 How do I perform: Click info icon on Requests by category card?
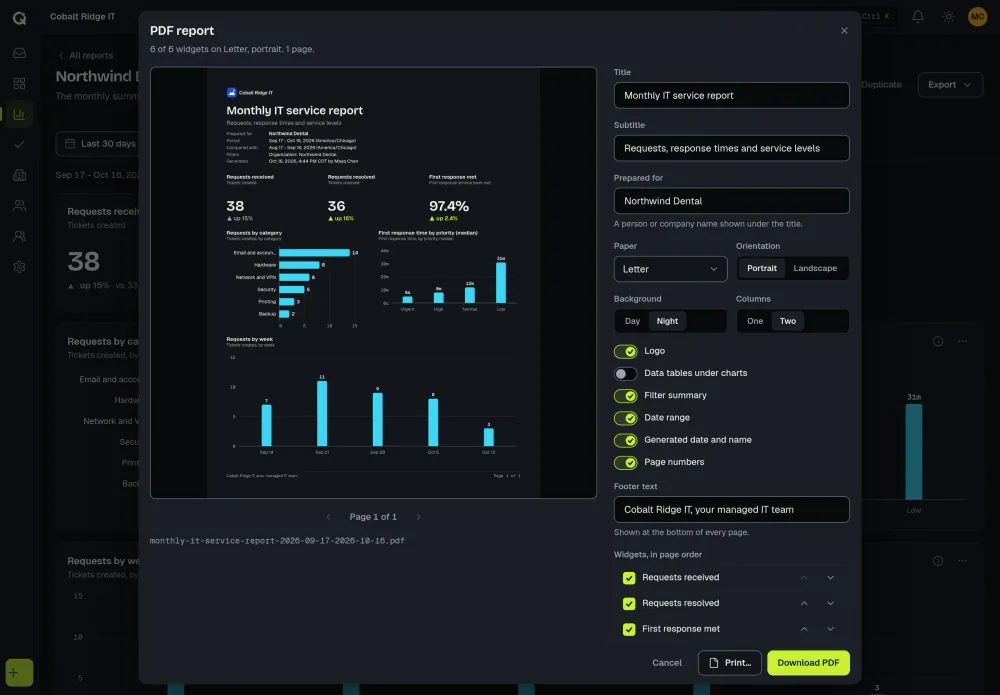938,341
